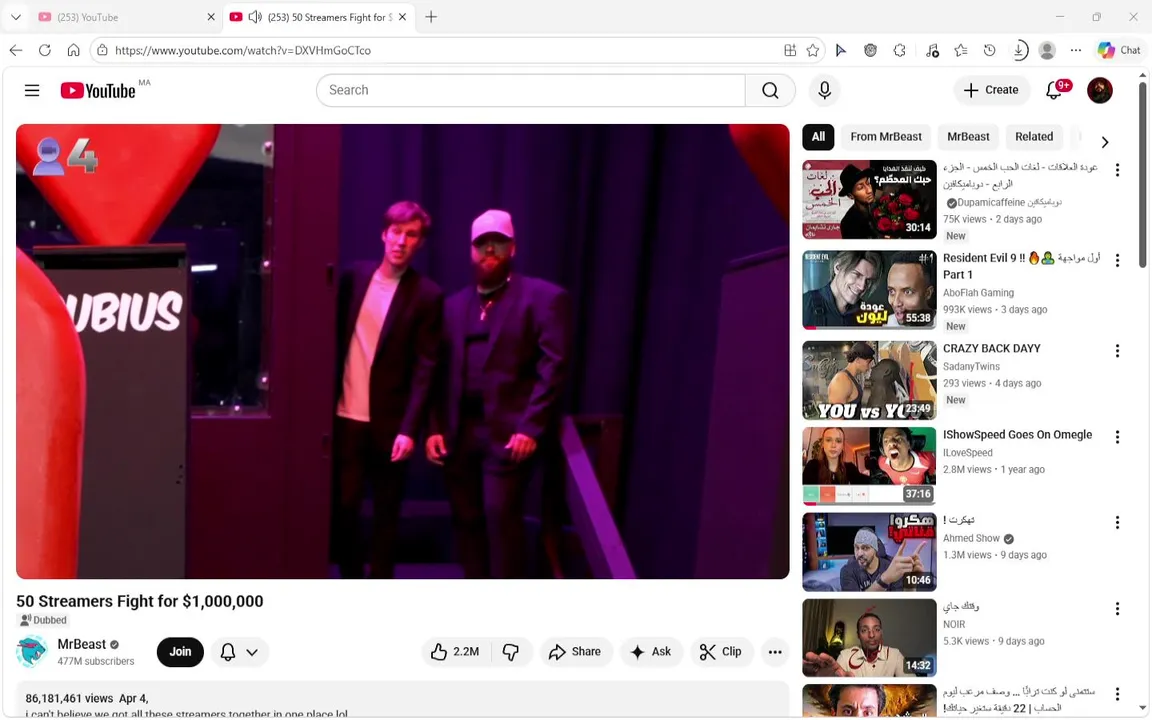
Task: Open the IShowSpeed Goes On Omegle title
Action: 1018,435
